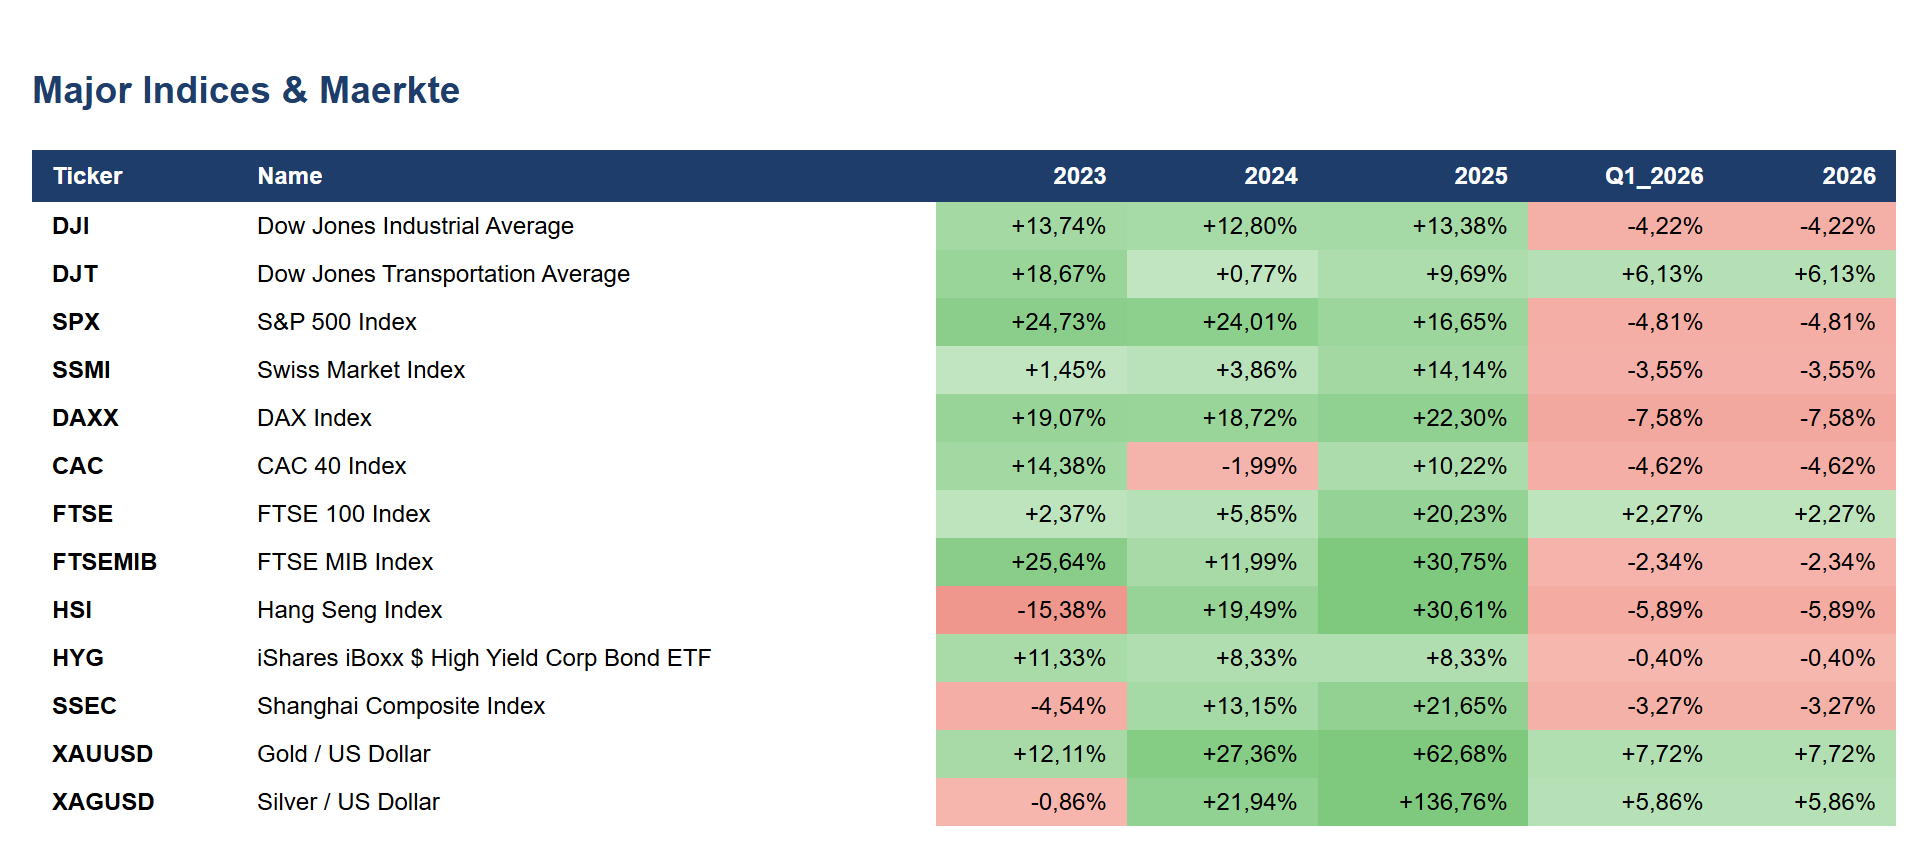Select CAC 2024 cell showing -1,99%

1222,466
